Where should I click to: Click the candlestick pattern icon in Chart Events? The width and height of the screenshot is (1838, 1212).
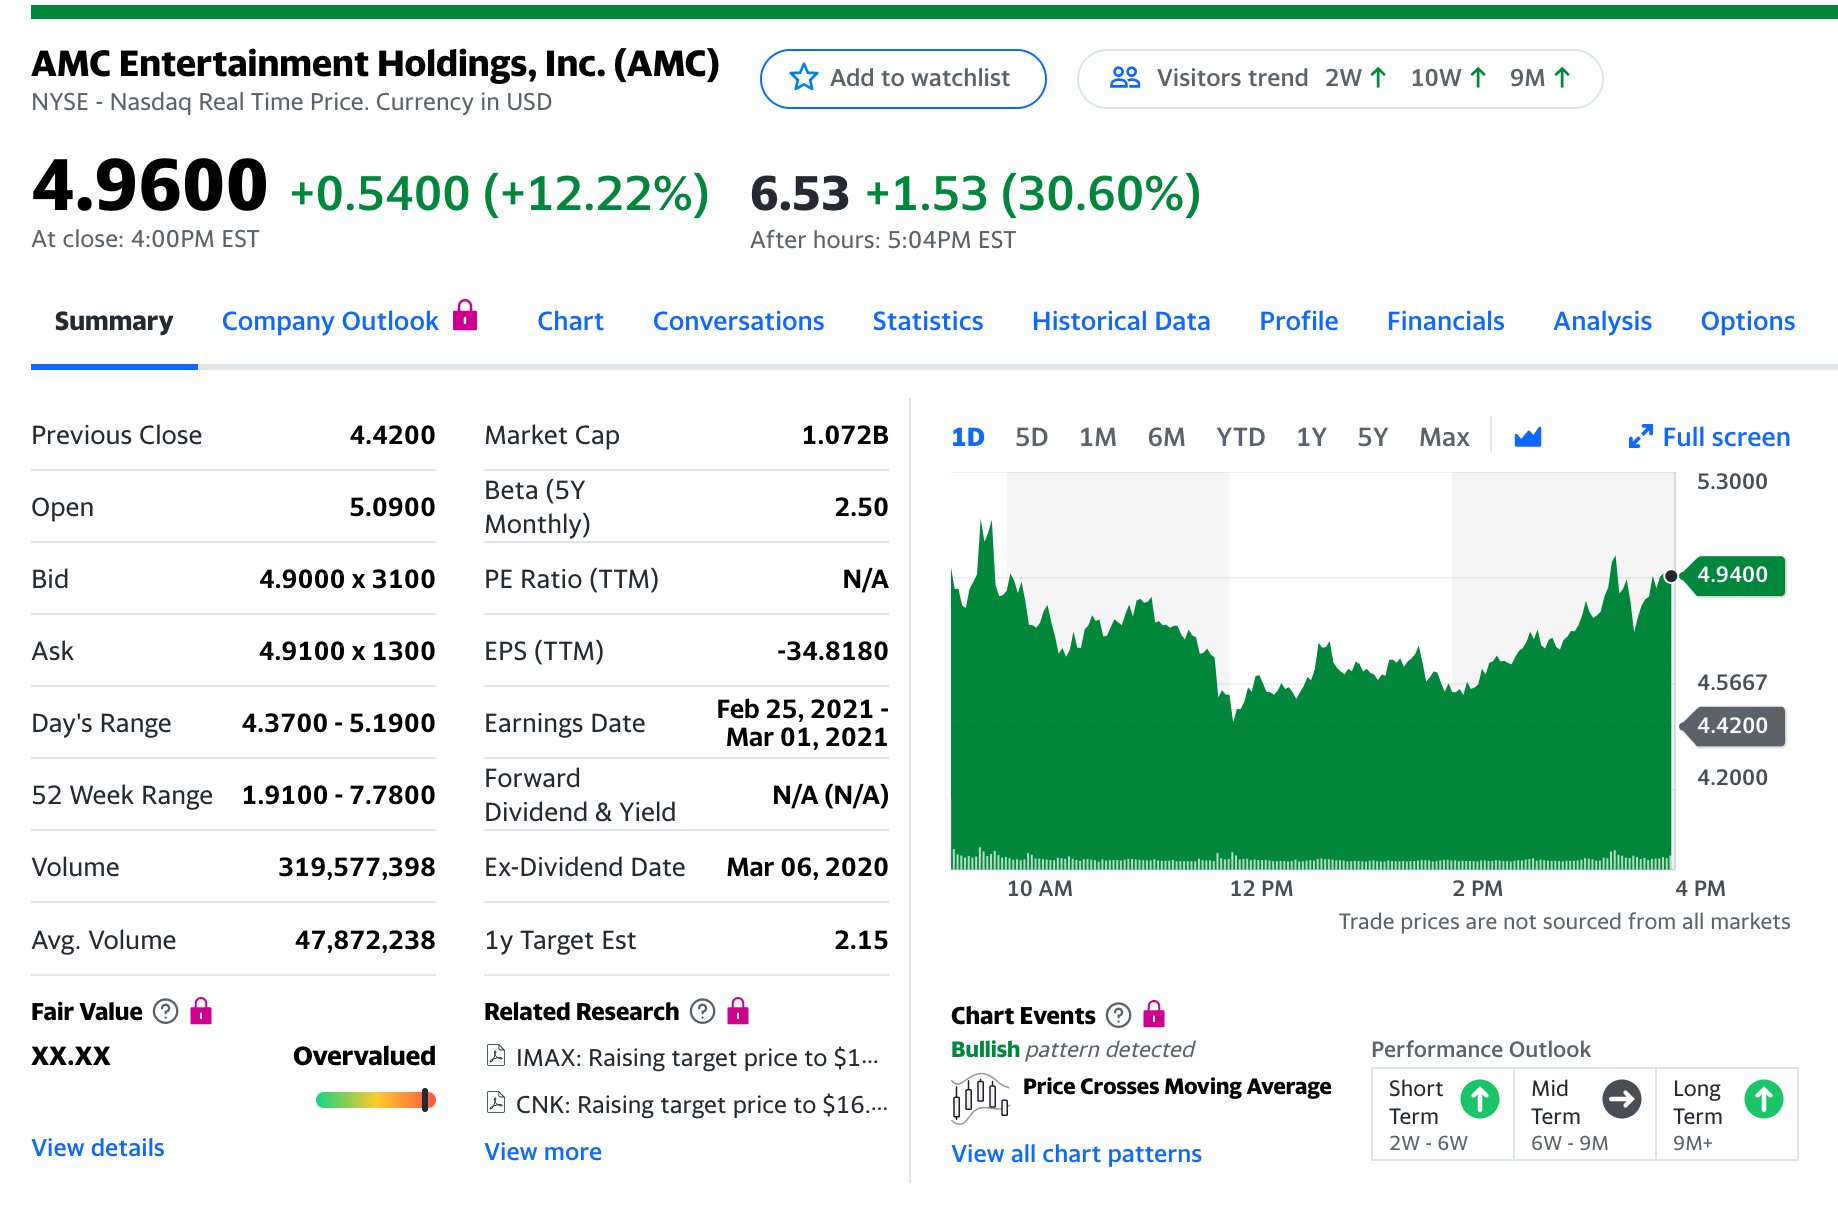coord(980,1098)
